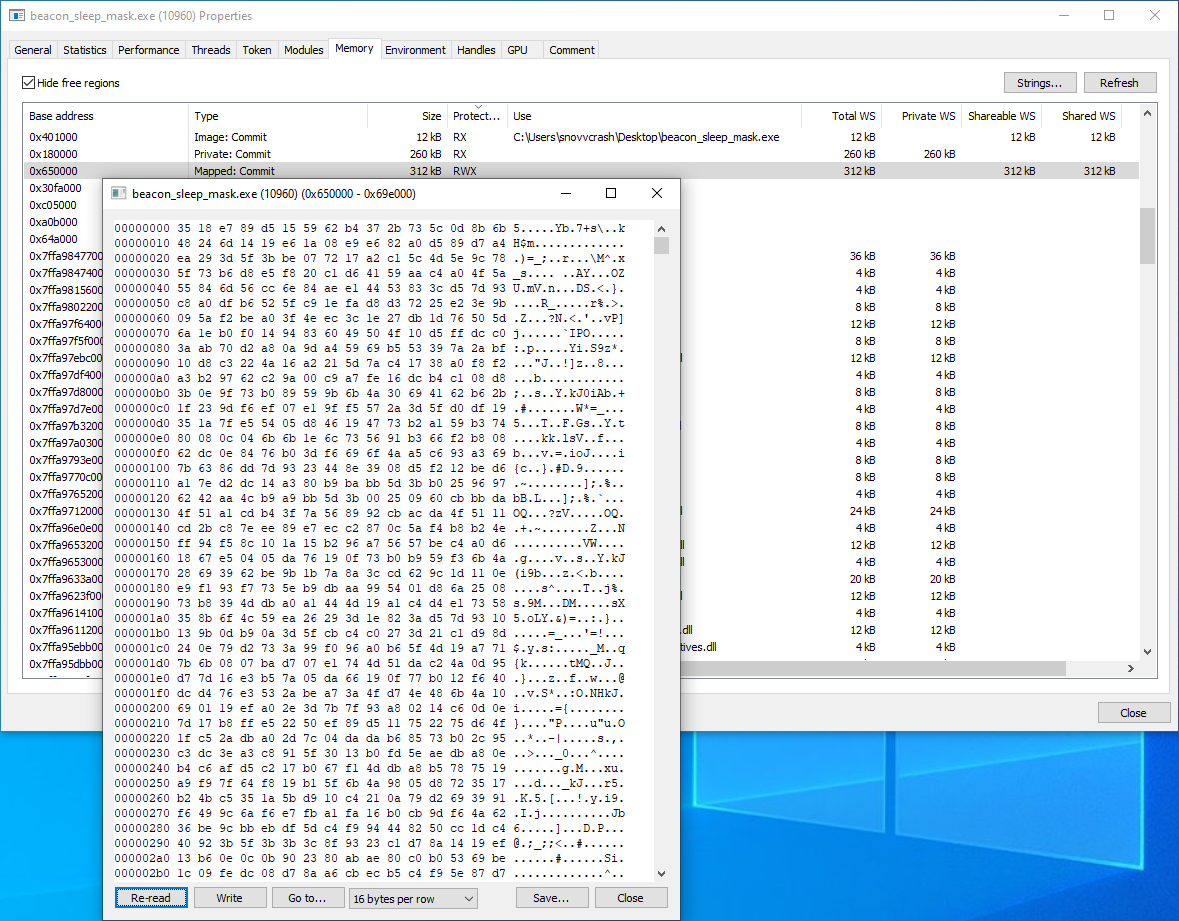Uncheck Hide free regions checkbox
Screen dimensions: 1179x921
point(29,83)
